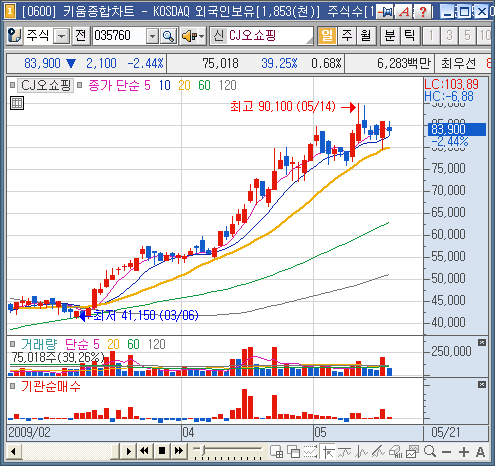495x466 pixels.
Task: Click the 신 button beside stock name
Action: click(x=218, y=36)
